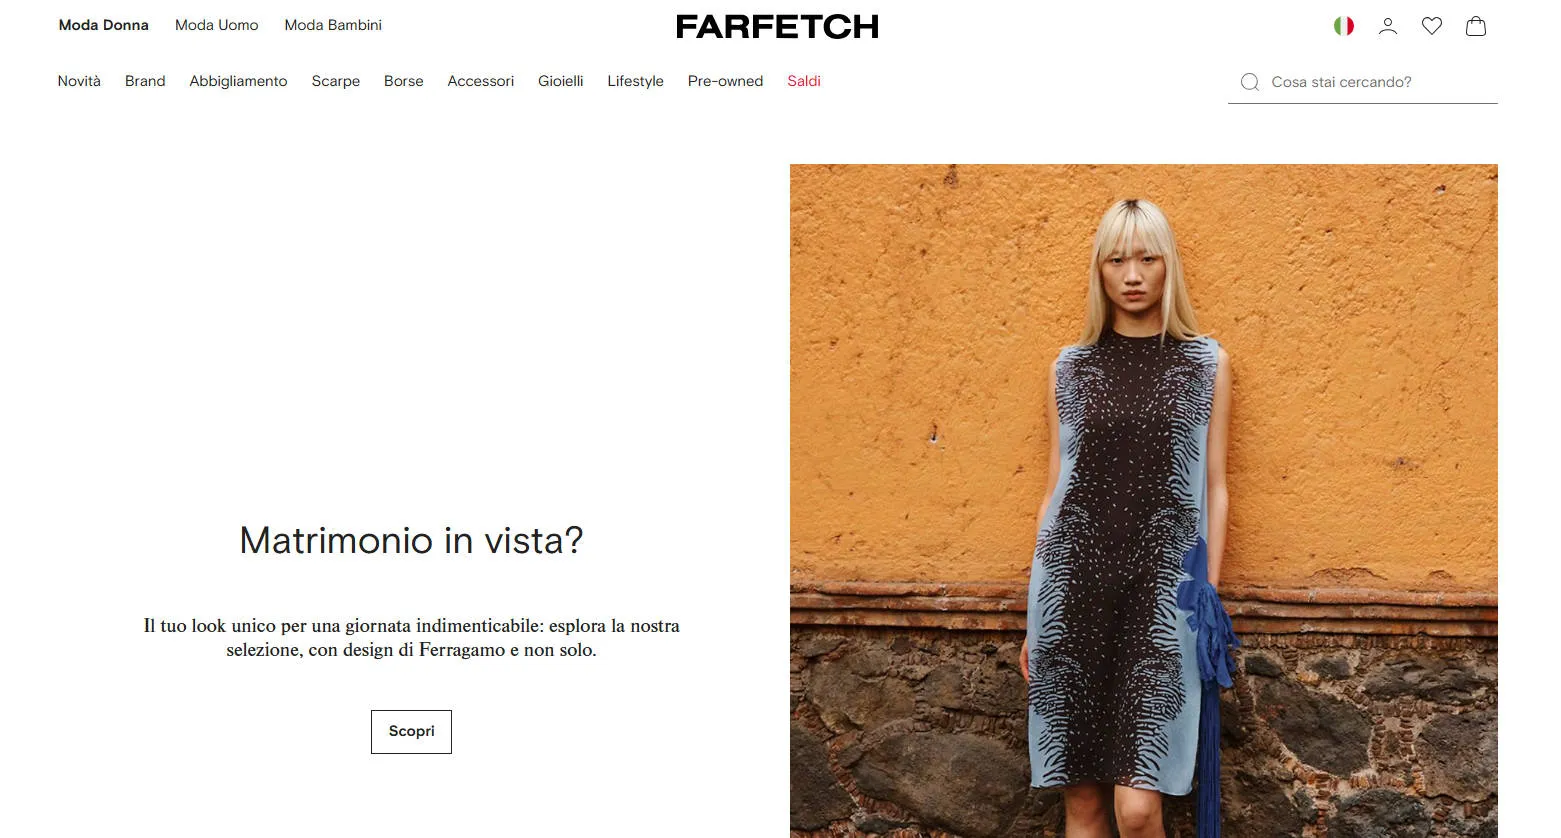The image size is (1561, 838).
Task: Open the user account icon
Action: pyautogui.click(x=1388, y=26)
